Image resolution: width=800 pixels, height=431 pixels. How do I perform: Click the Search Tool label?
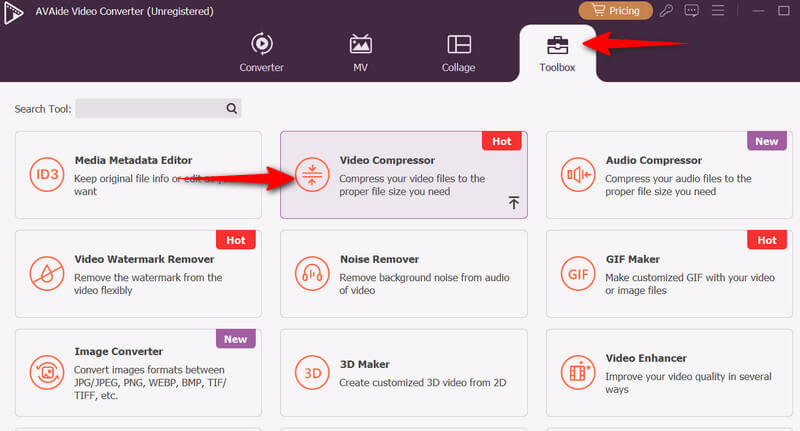[x=43, y=109]
